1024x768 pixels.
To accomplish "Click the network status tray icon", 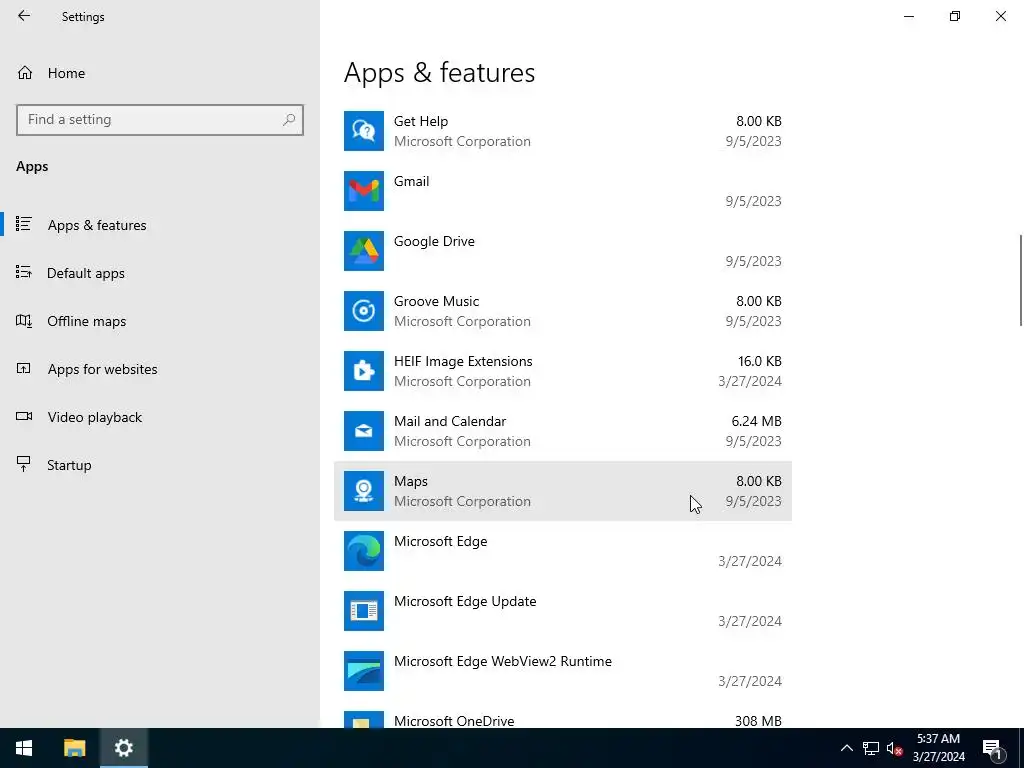I will coord(871,748).
